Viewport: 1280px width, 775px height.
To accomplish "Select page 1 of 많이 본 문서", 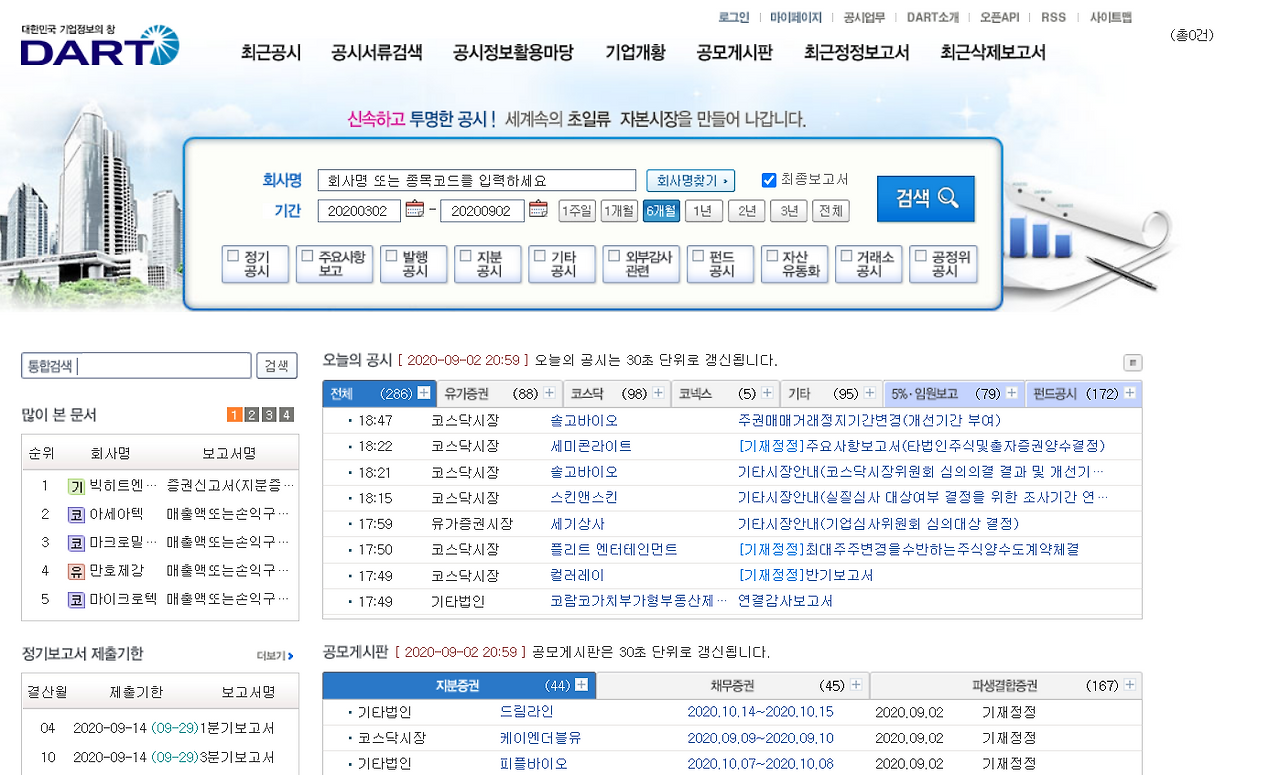I will point(235,415).
